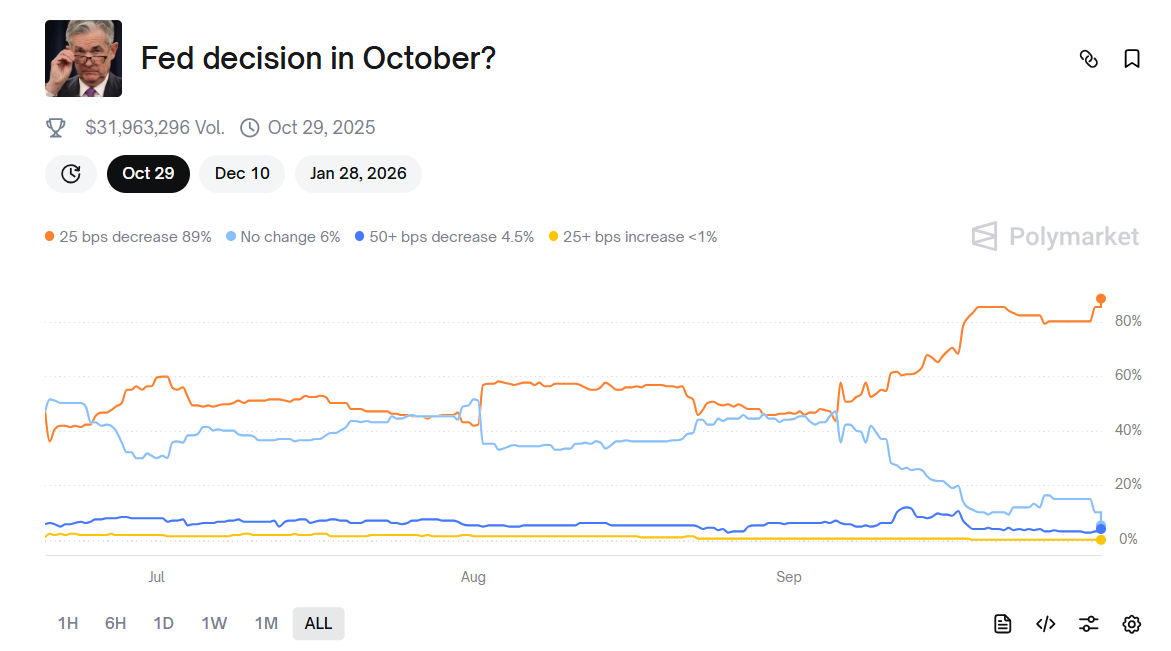Click the clock icon beside Oct 29, 2025
The image size is (1171, 651).
250,128
